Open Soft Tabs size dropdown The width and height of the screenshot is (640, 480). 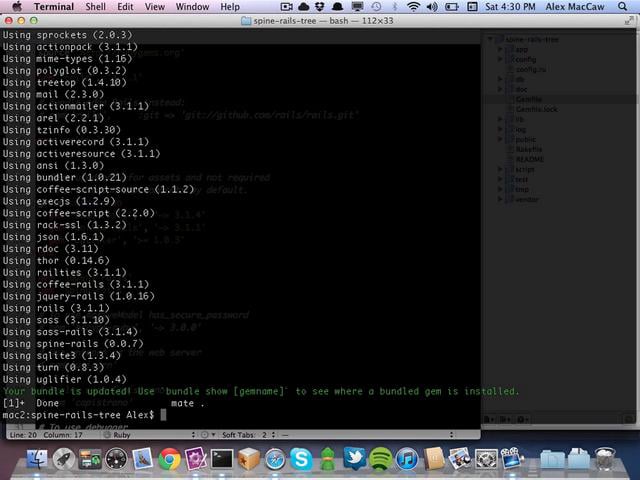(249, 435)
